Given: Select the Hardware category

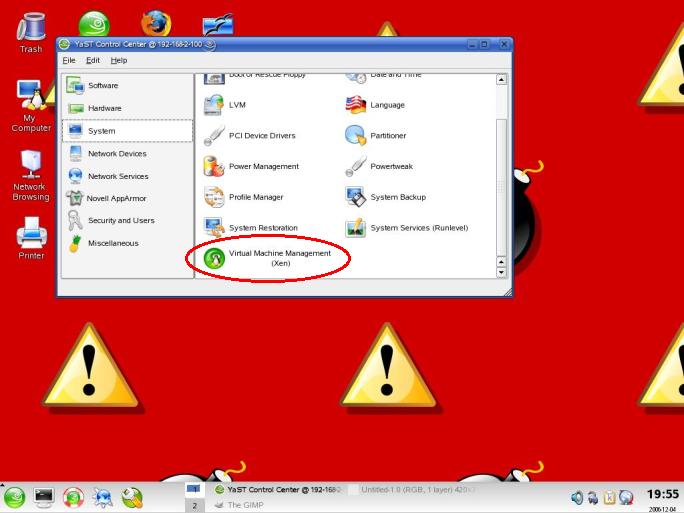Looking at the screenshot, I should click(x=127, y=108).
